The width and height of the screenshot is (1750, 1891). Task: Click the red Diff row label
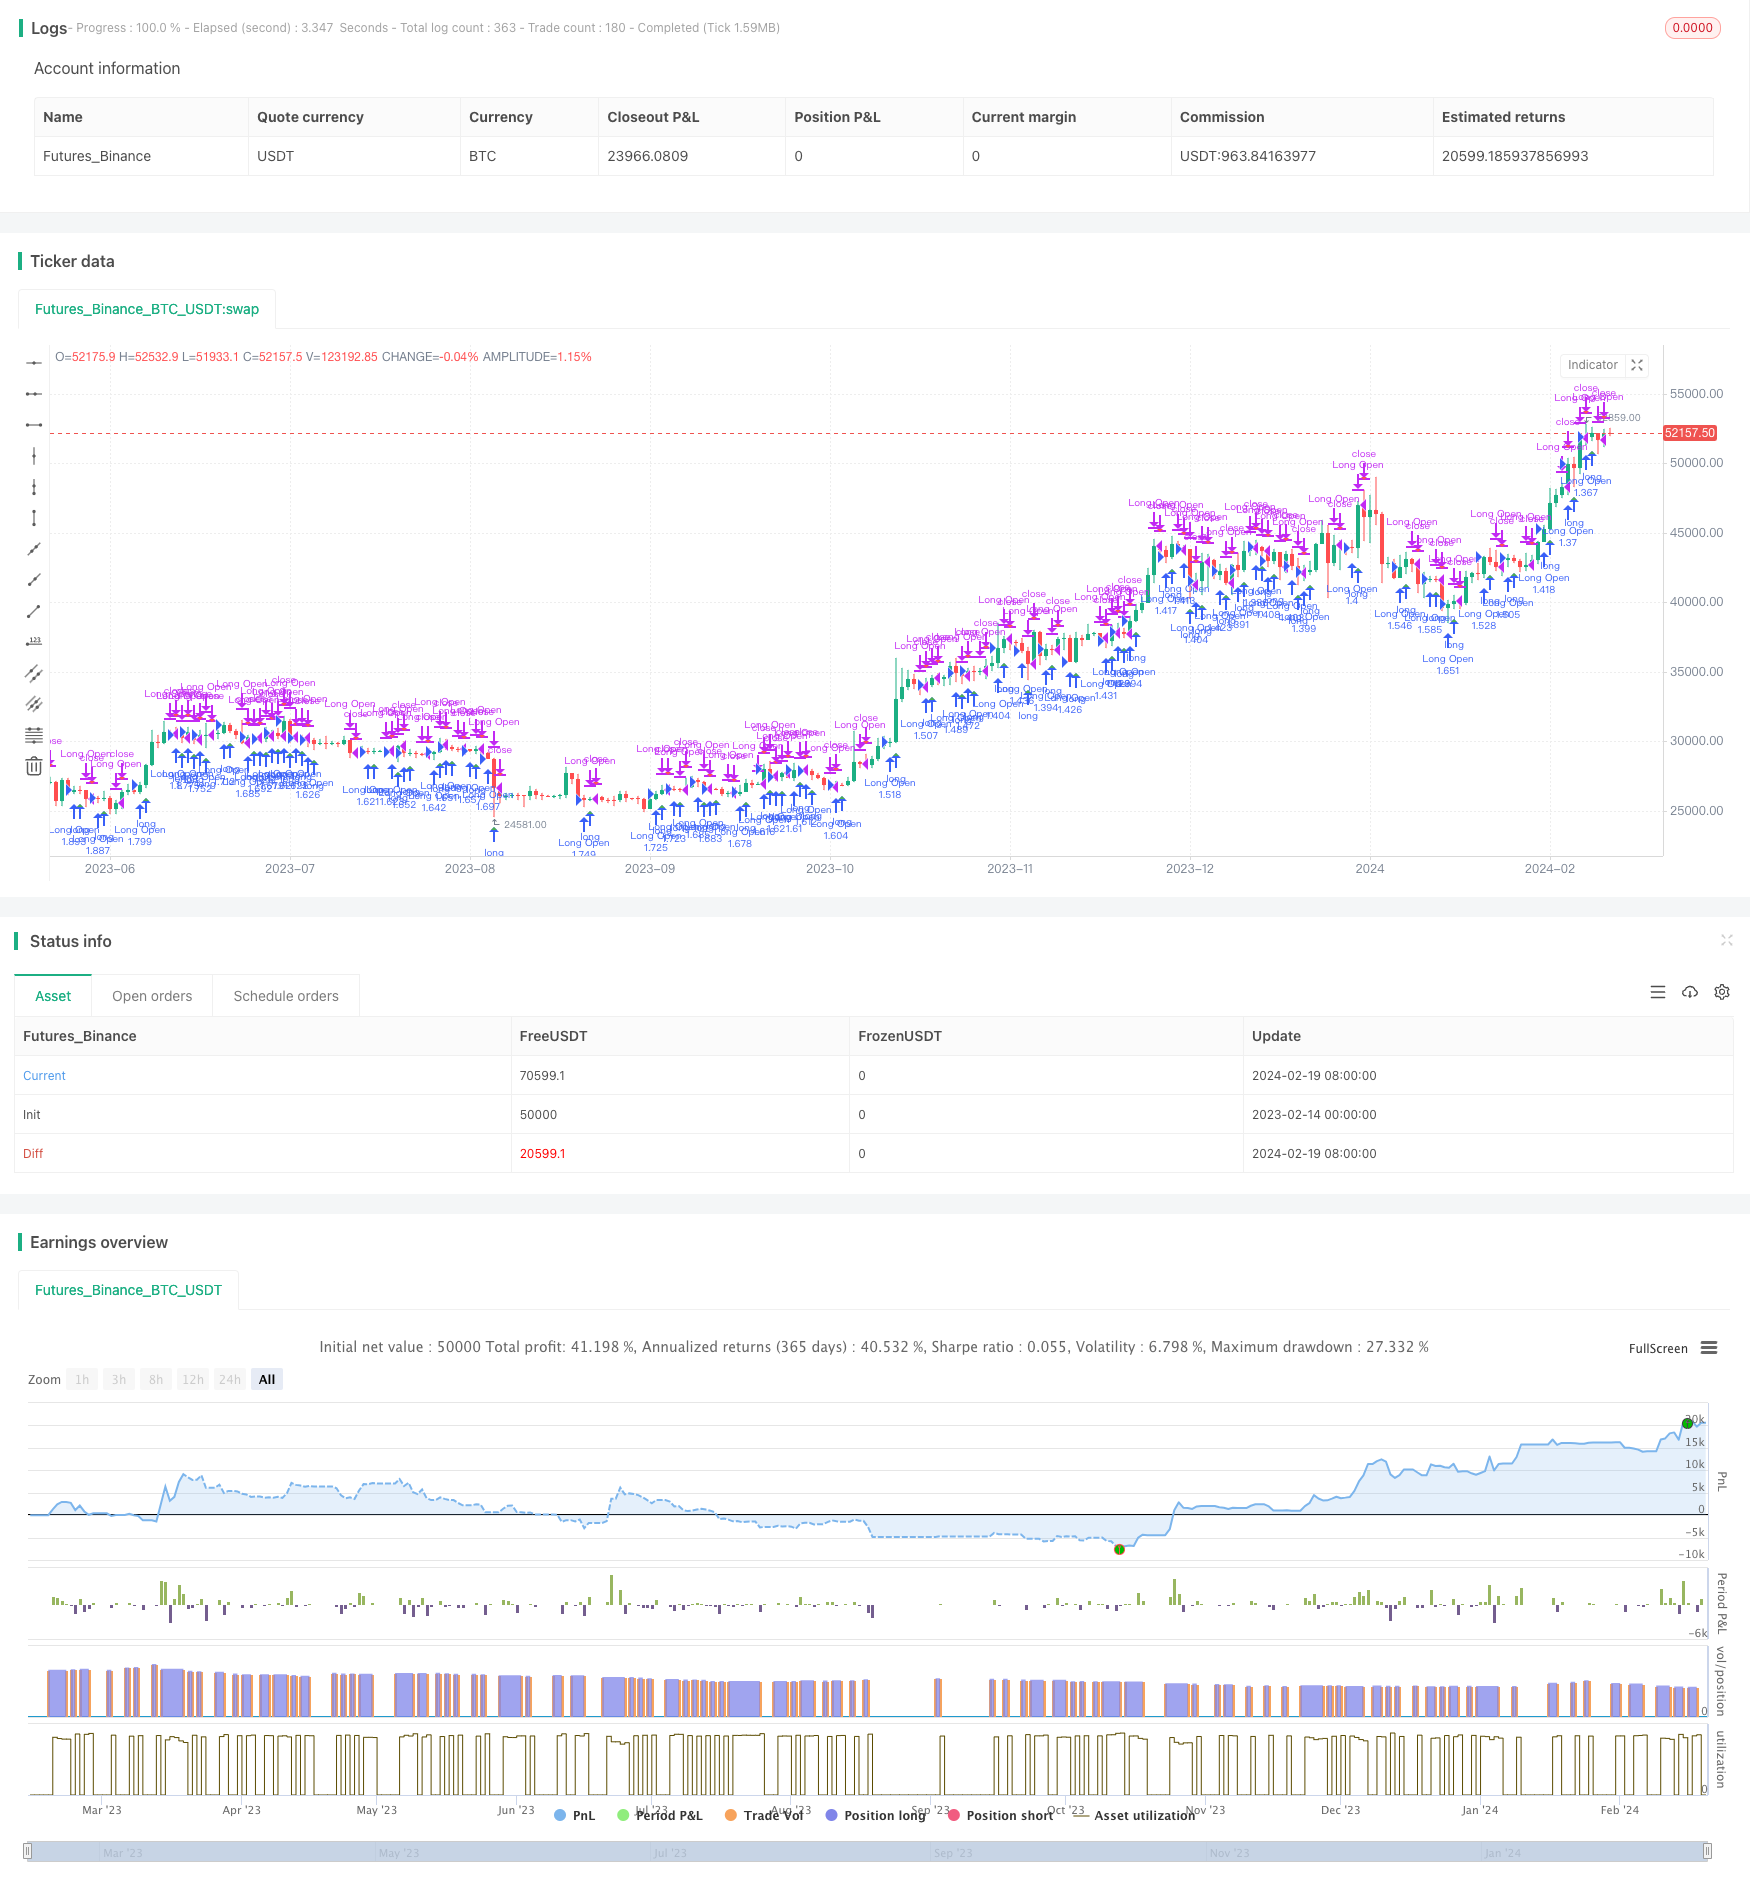point(33,1153)
